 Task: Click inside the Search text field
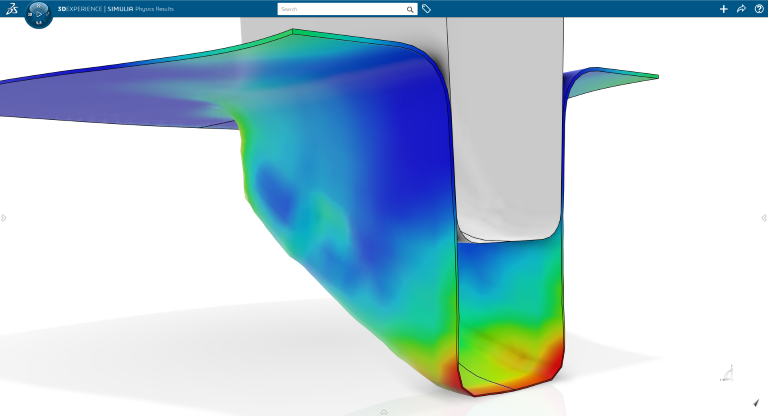340,9
